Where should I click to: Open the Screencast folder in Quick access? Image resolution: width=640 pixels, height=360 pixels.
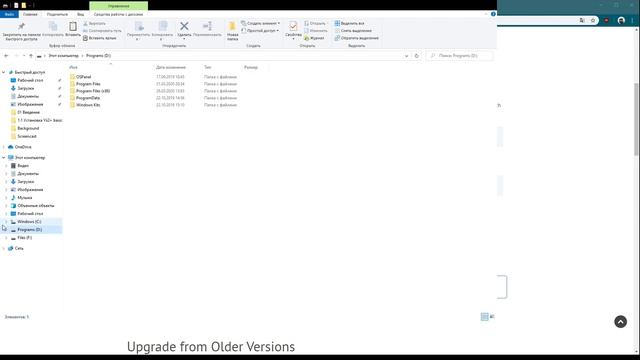27,136
